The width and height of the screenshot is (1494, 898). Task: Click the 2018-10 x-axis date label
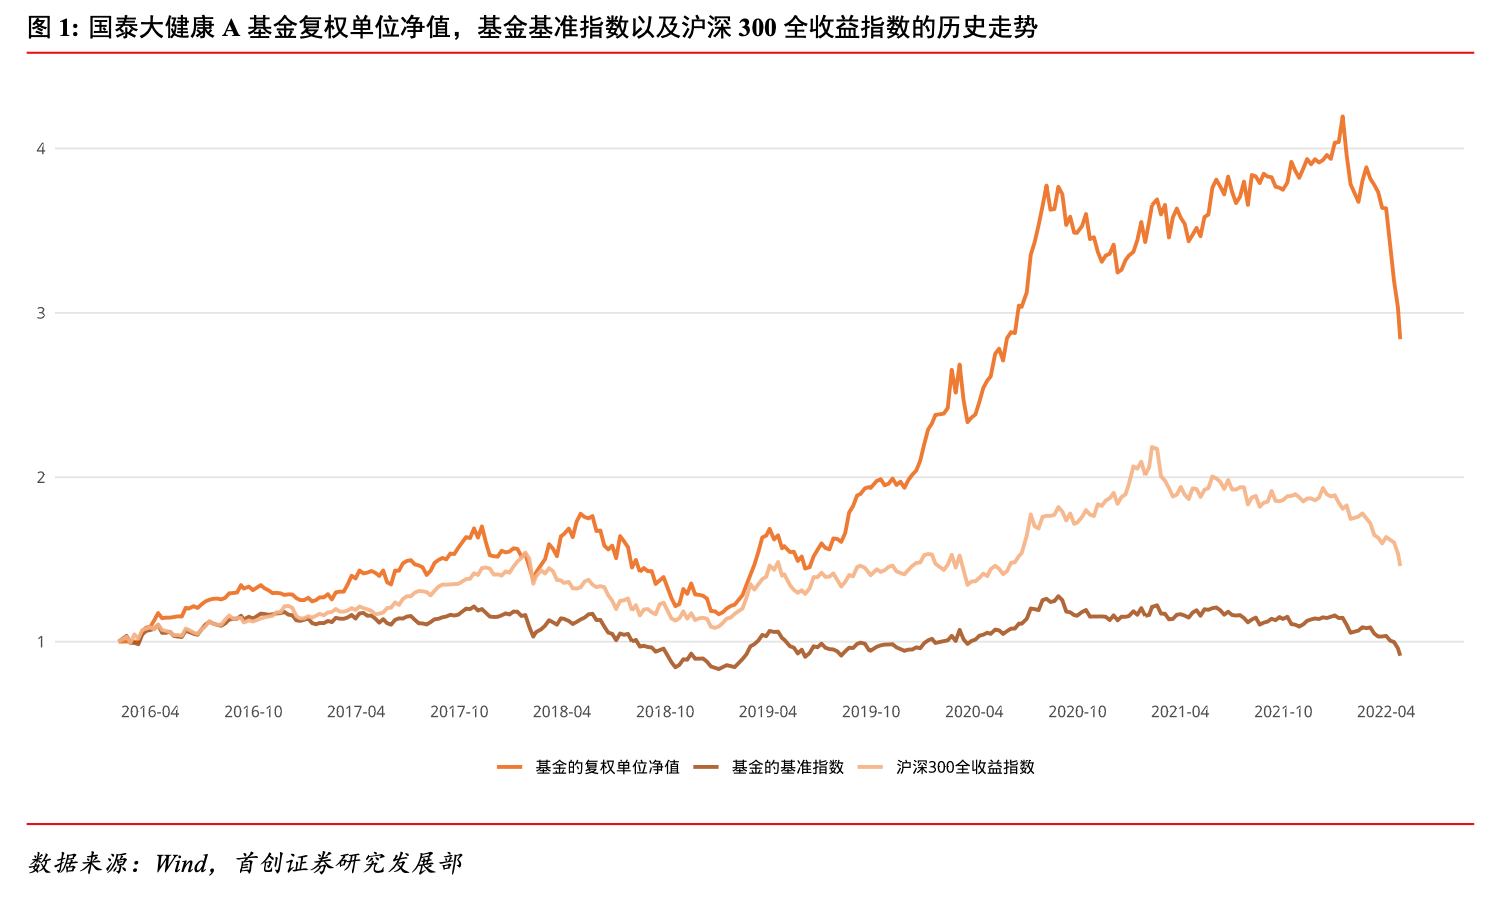coord(665,712)
